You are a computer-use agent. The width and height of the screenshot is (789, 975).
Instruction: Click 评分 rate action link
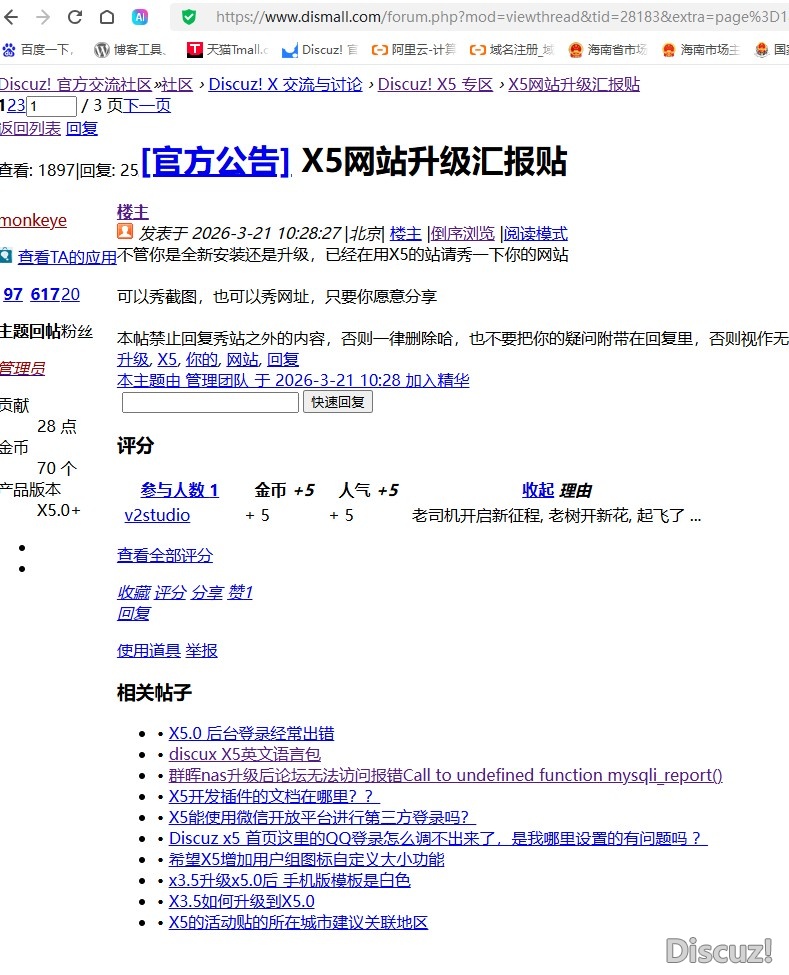[170, 593]
